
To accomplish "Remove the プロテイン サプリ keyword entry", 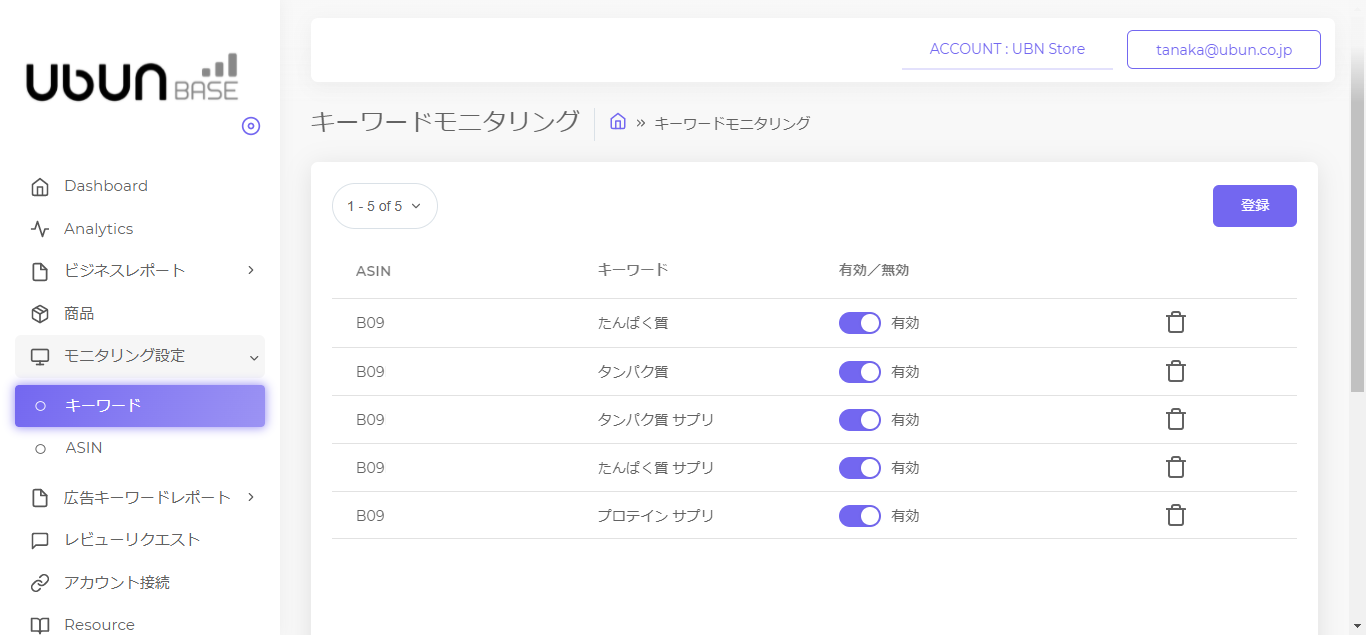I will pyautogui.click(x=1176, y=515).
